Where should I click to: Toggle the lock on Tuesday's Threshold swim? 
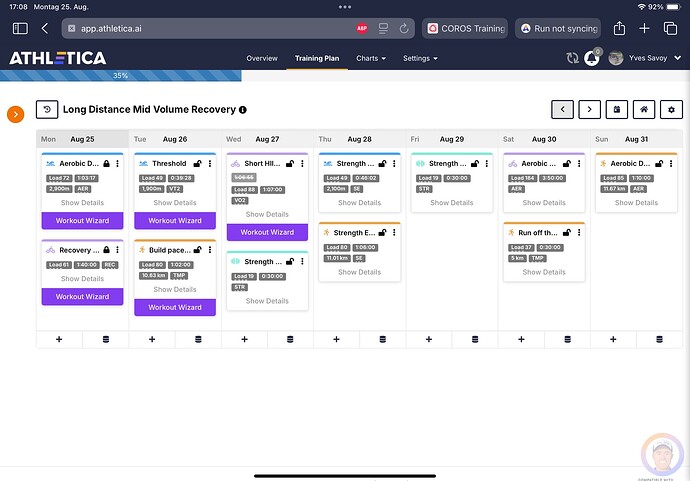(x=198, y=163)
